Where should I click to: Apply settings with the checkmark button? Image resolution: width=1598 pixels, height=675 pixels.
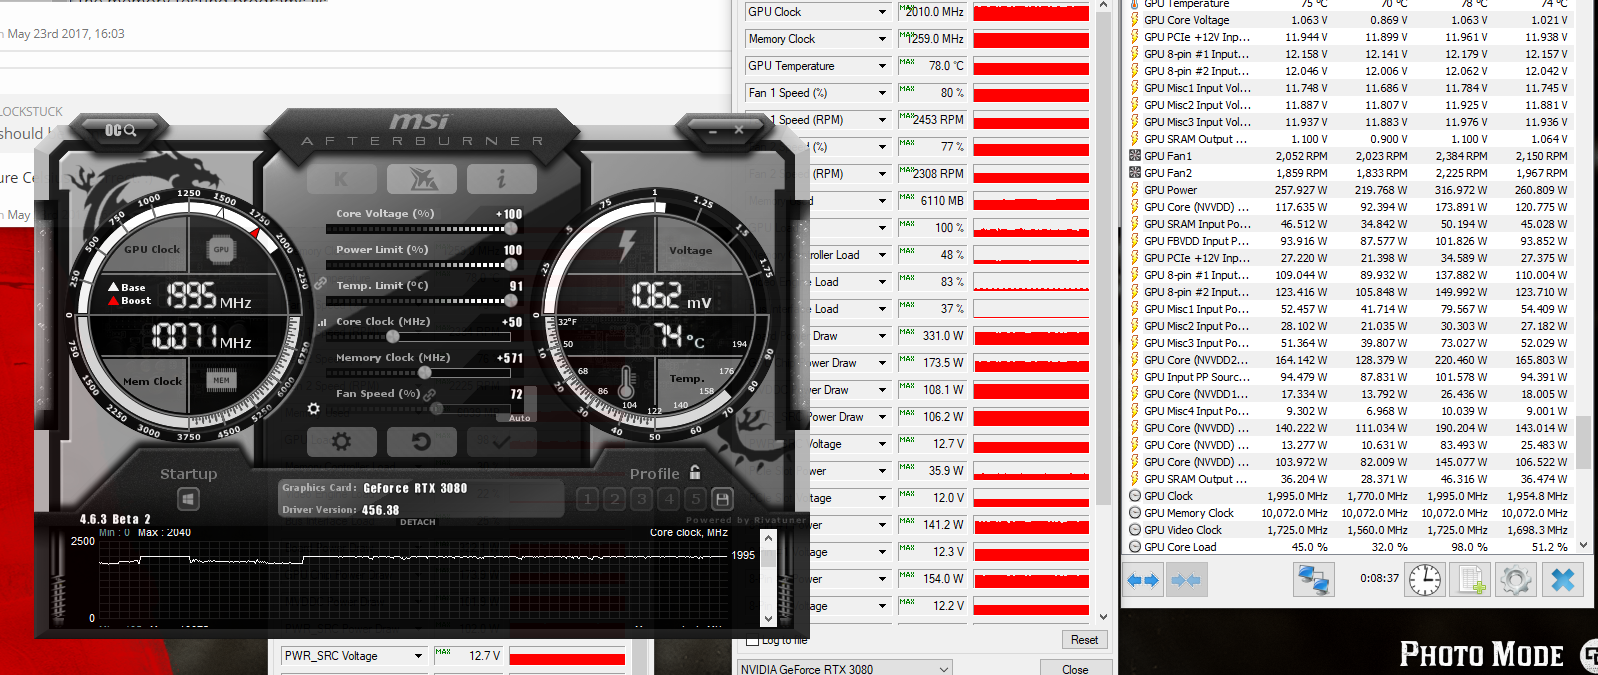(502, 441)
